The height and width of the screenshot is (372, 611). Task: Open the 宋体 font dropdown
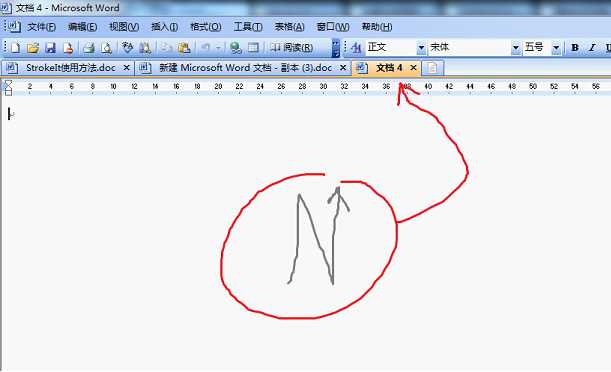tap(516, 48)
